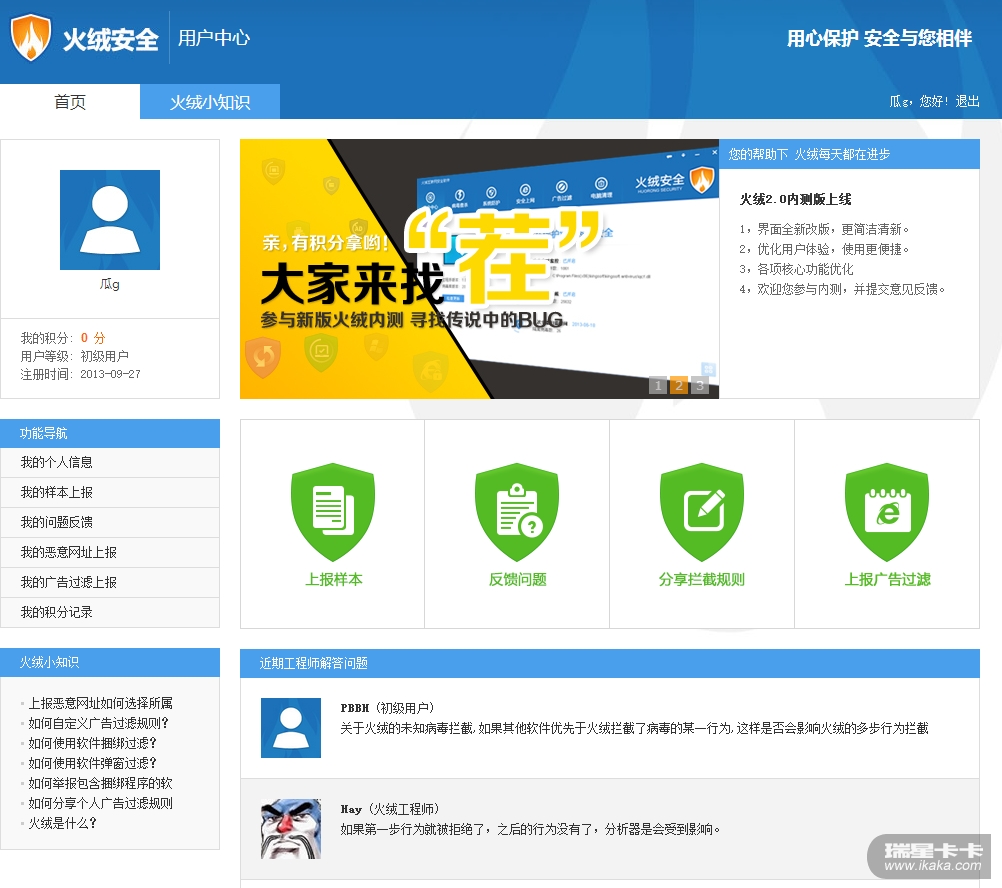Click news item 界面全新改版,更简洁清新

click(824, 229)
